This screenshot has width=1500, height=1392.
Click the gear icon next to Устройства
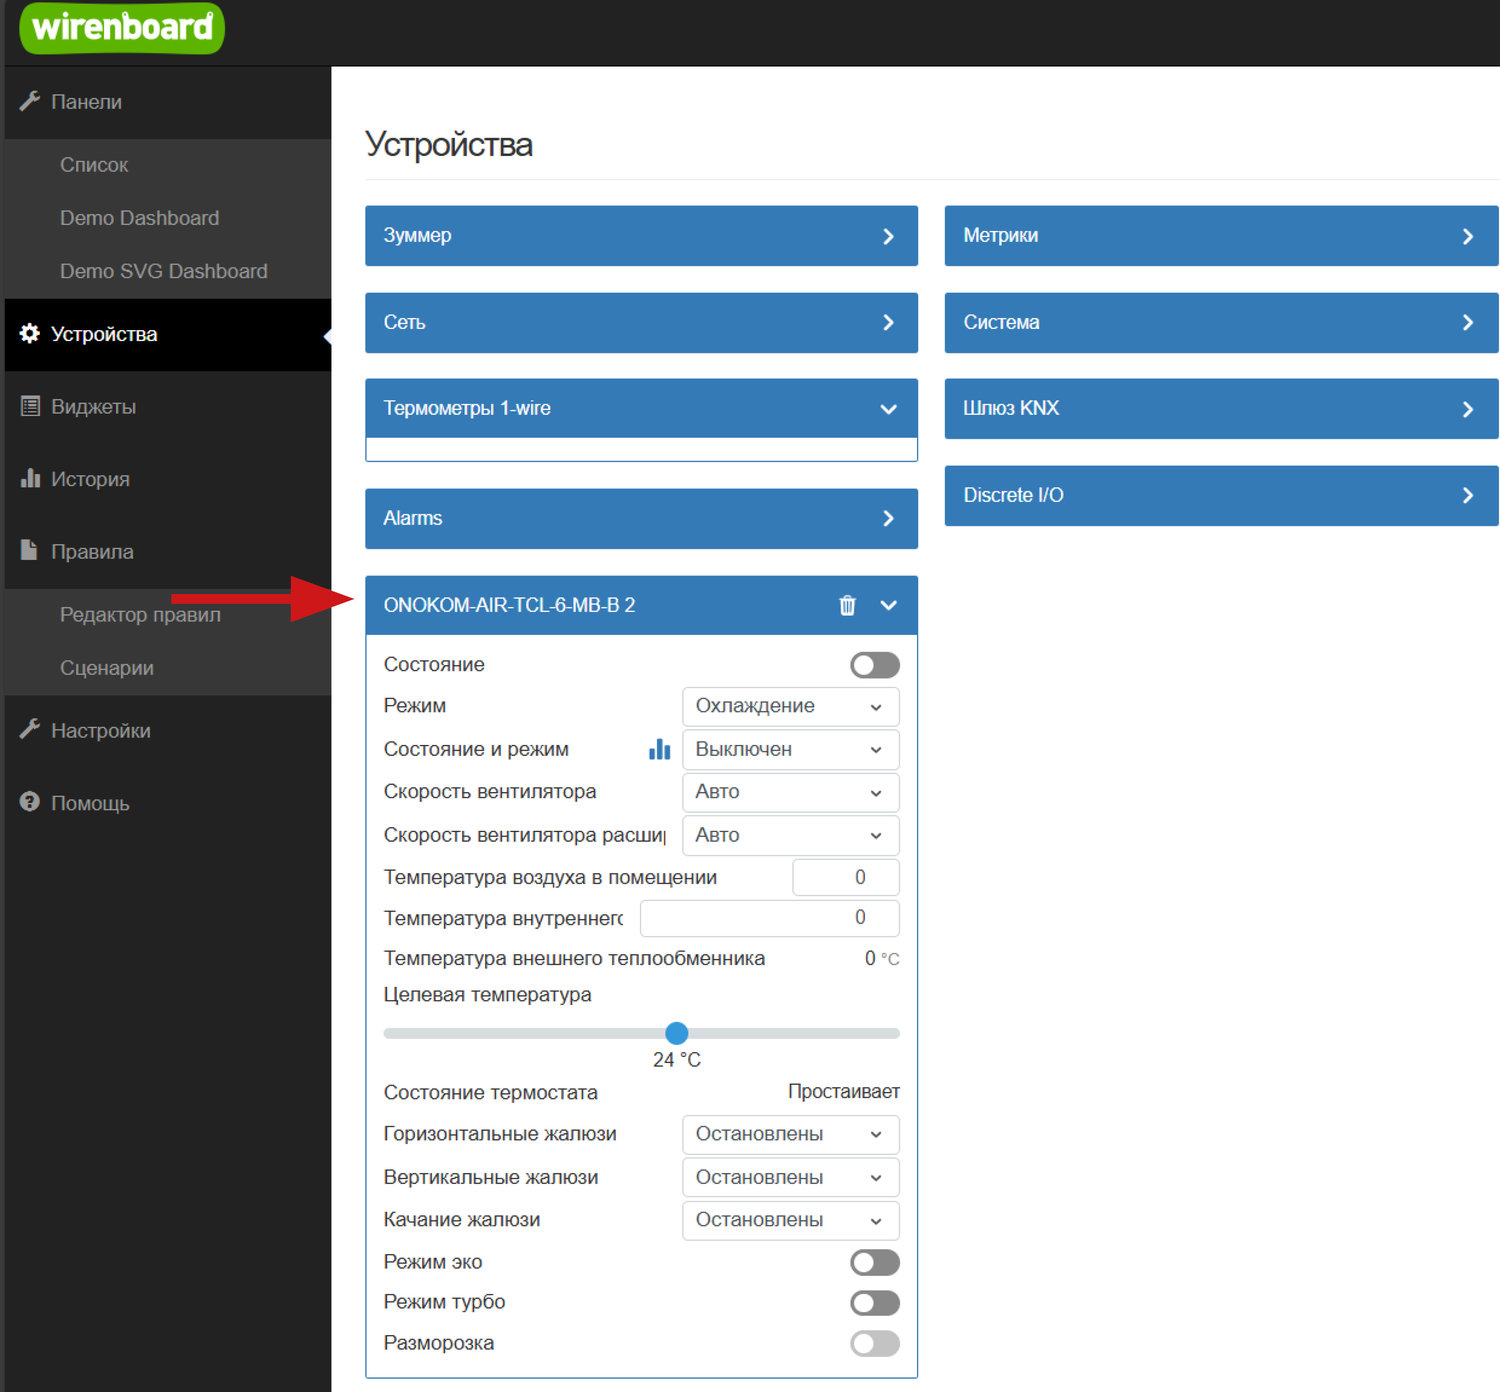pos(30,334)
